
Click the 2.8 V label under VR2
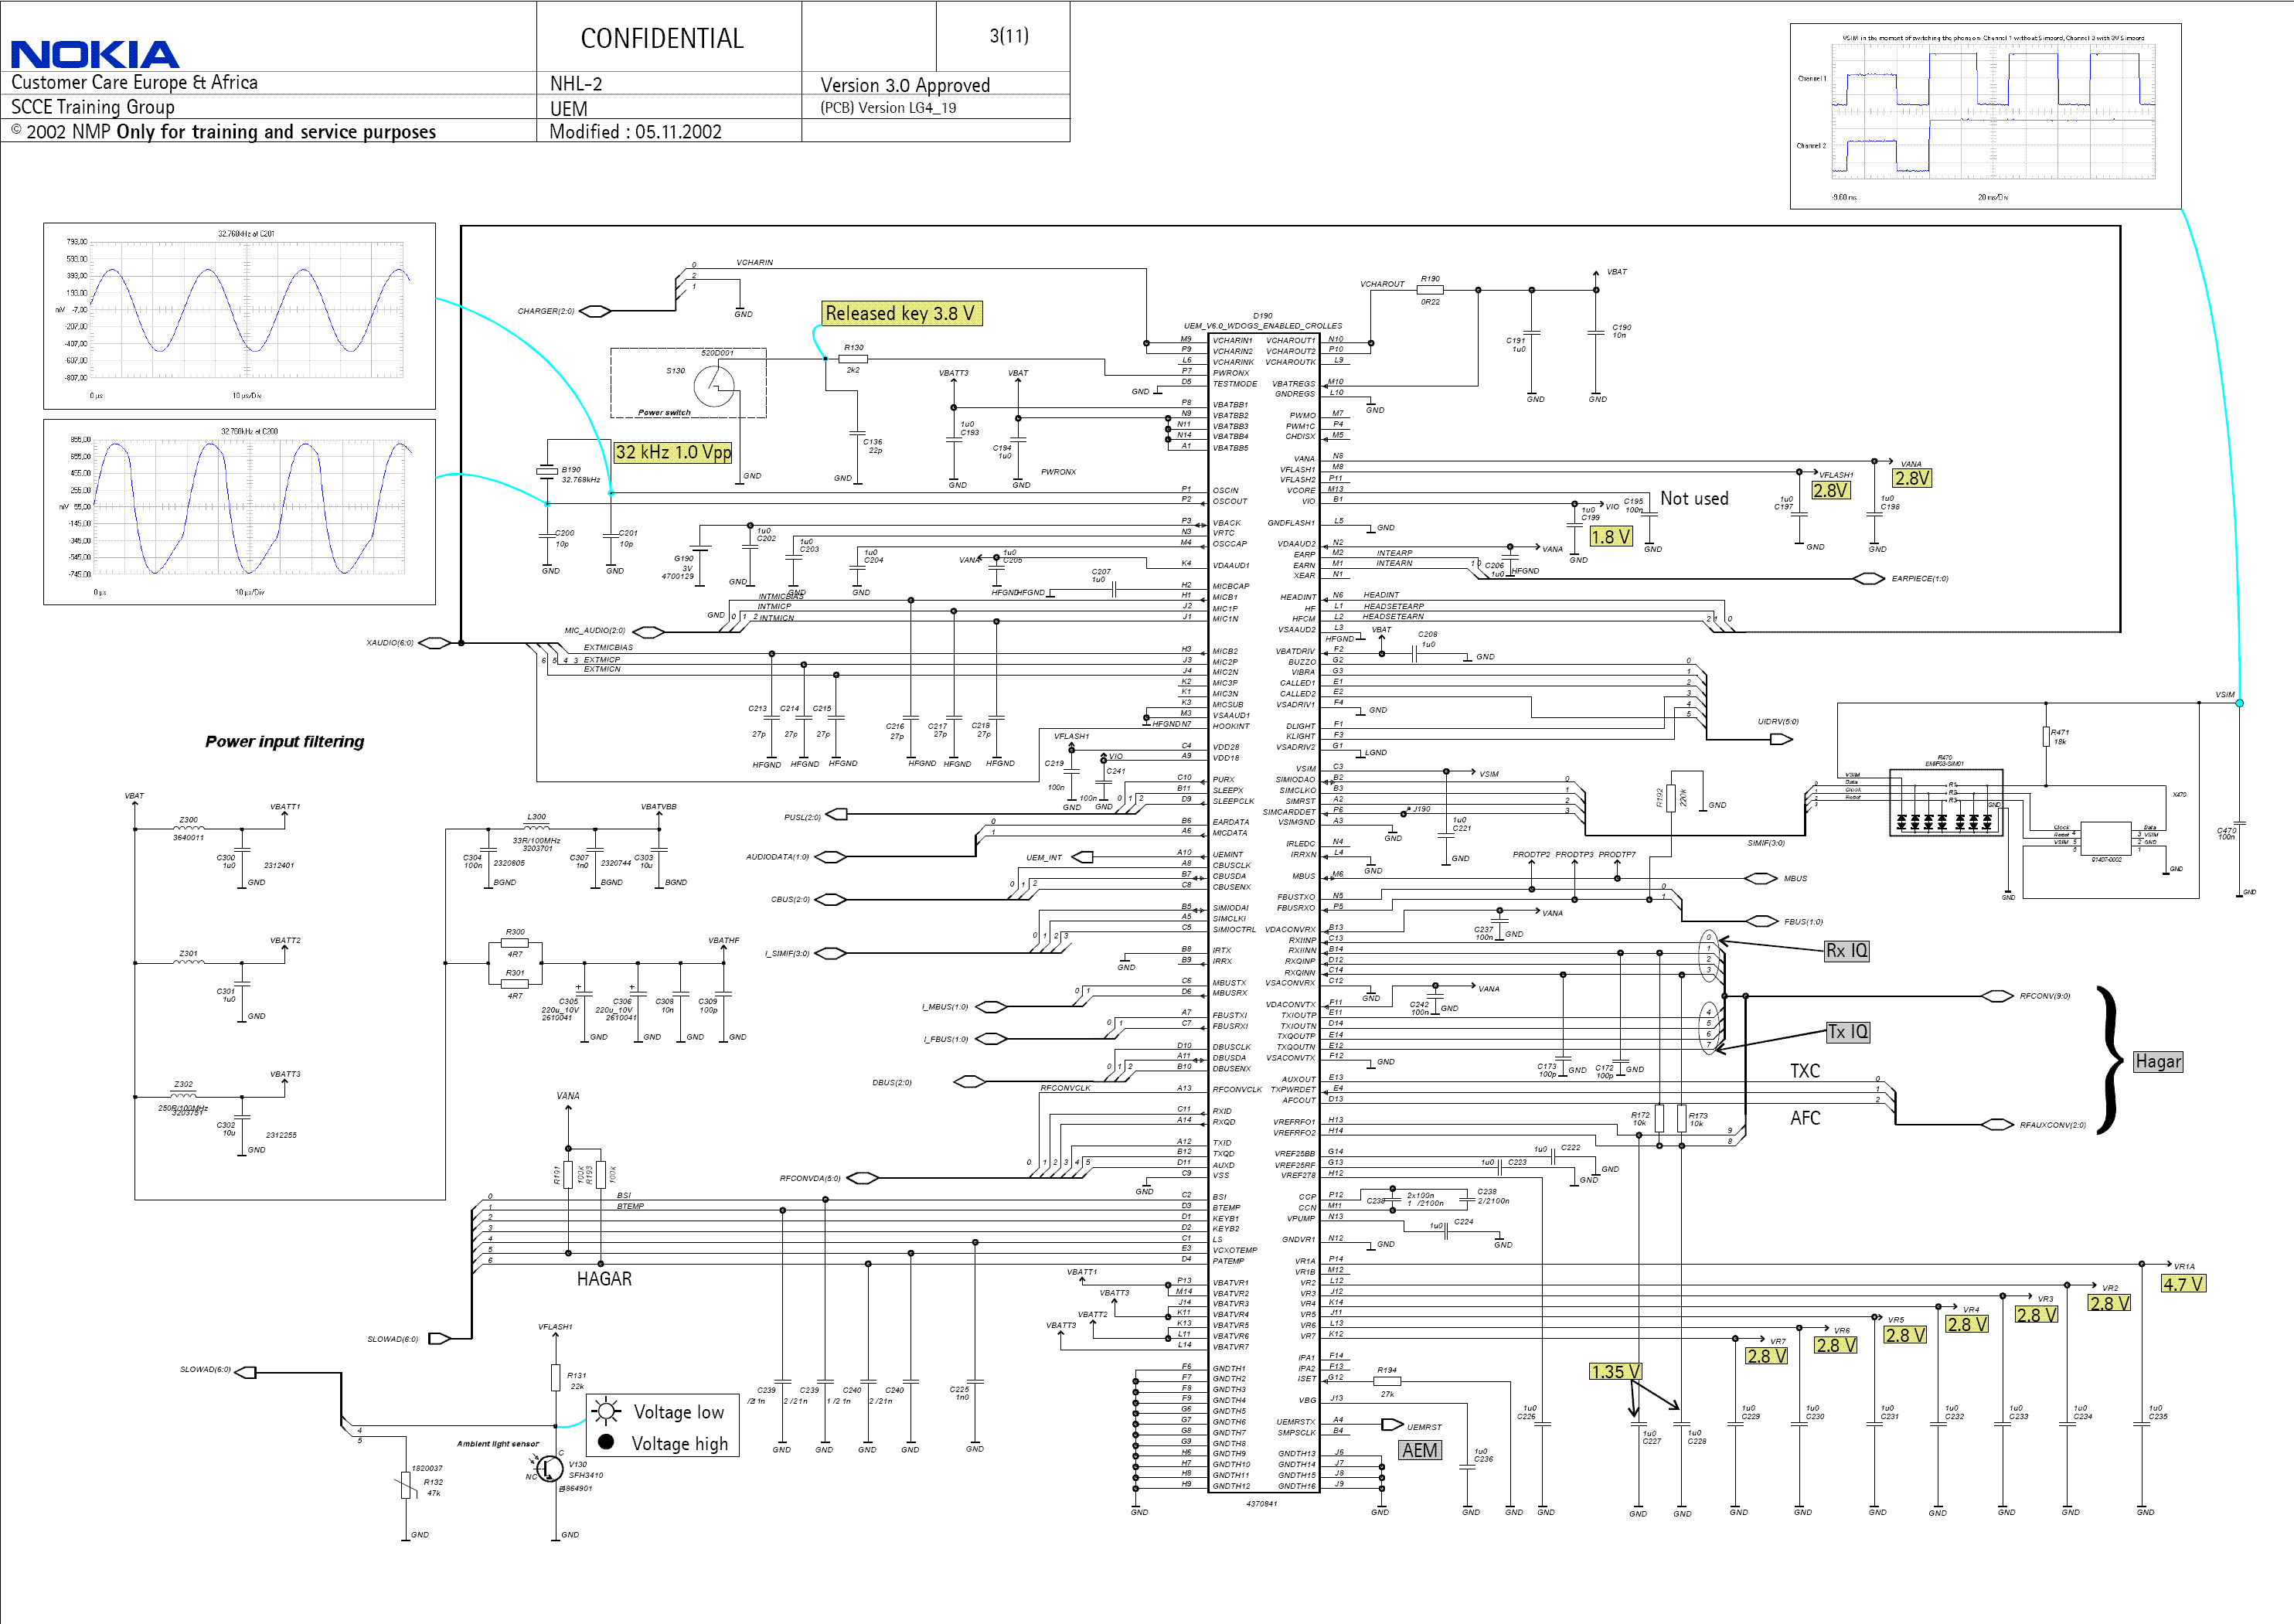[2109, 1303]
